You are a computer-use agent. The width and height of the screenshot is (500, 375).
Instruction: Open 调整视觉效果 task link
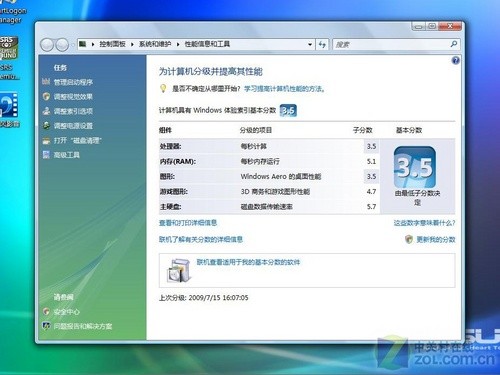73,97
